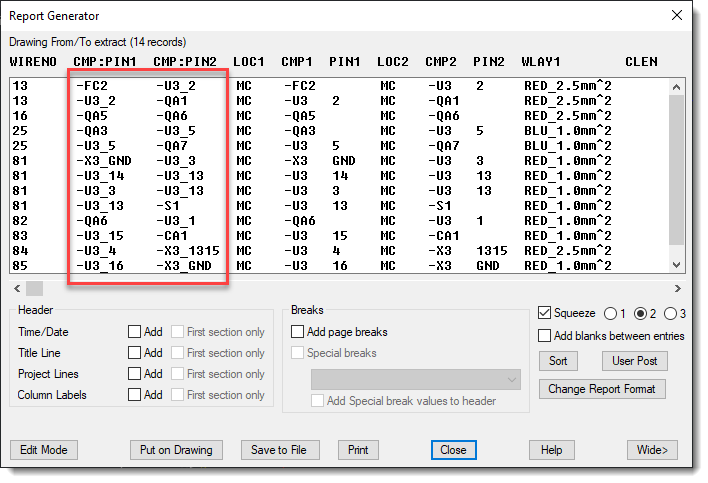The image size is (708, 483).
Task: Switch to Edit Mode
Action: point(44,450)
